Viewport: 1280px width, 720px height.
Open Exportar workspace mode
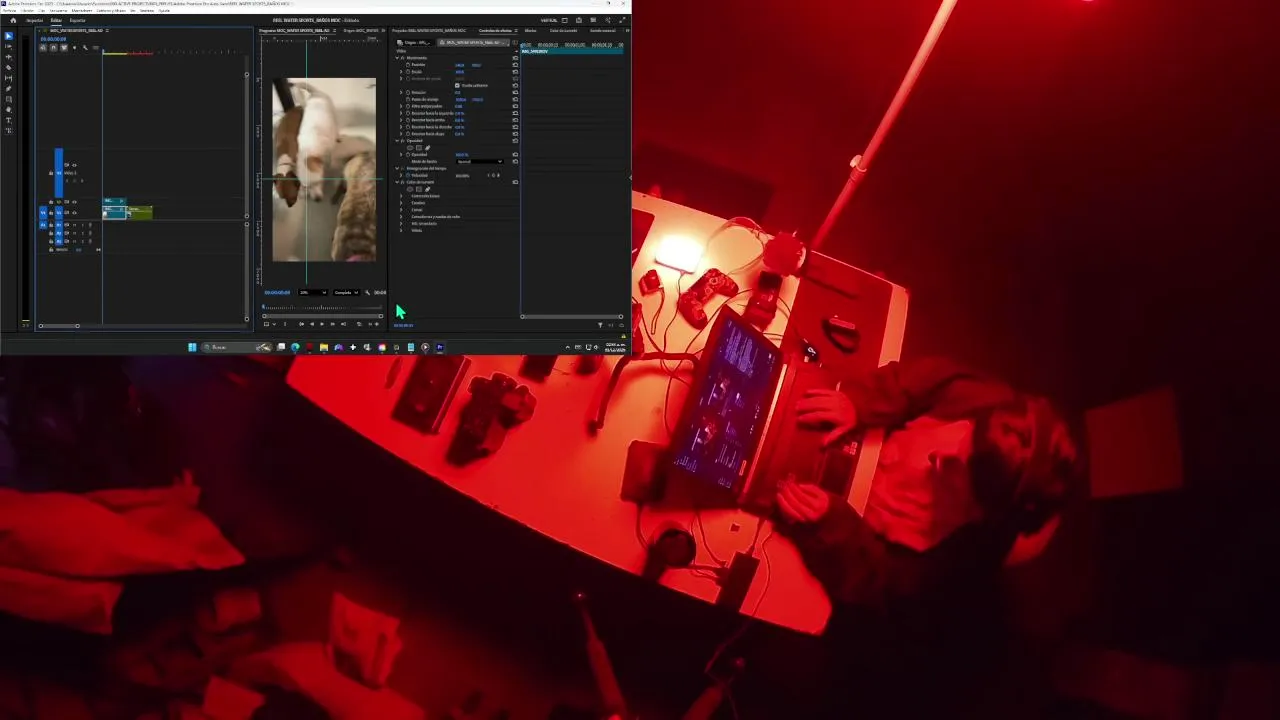coord(77,20)
